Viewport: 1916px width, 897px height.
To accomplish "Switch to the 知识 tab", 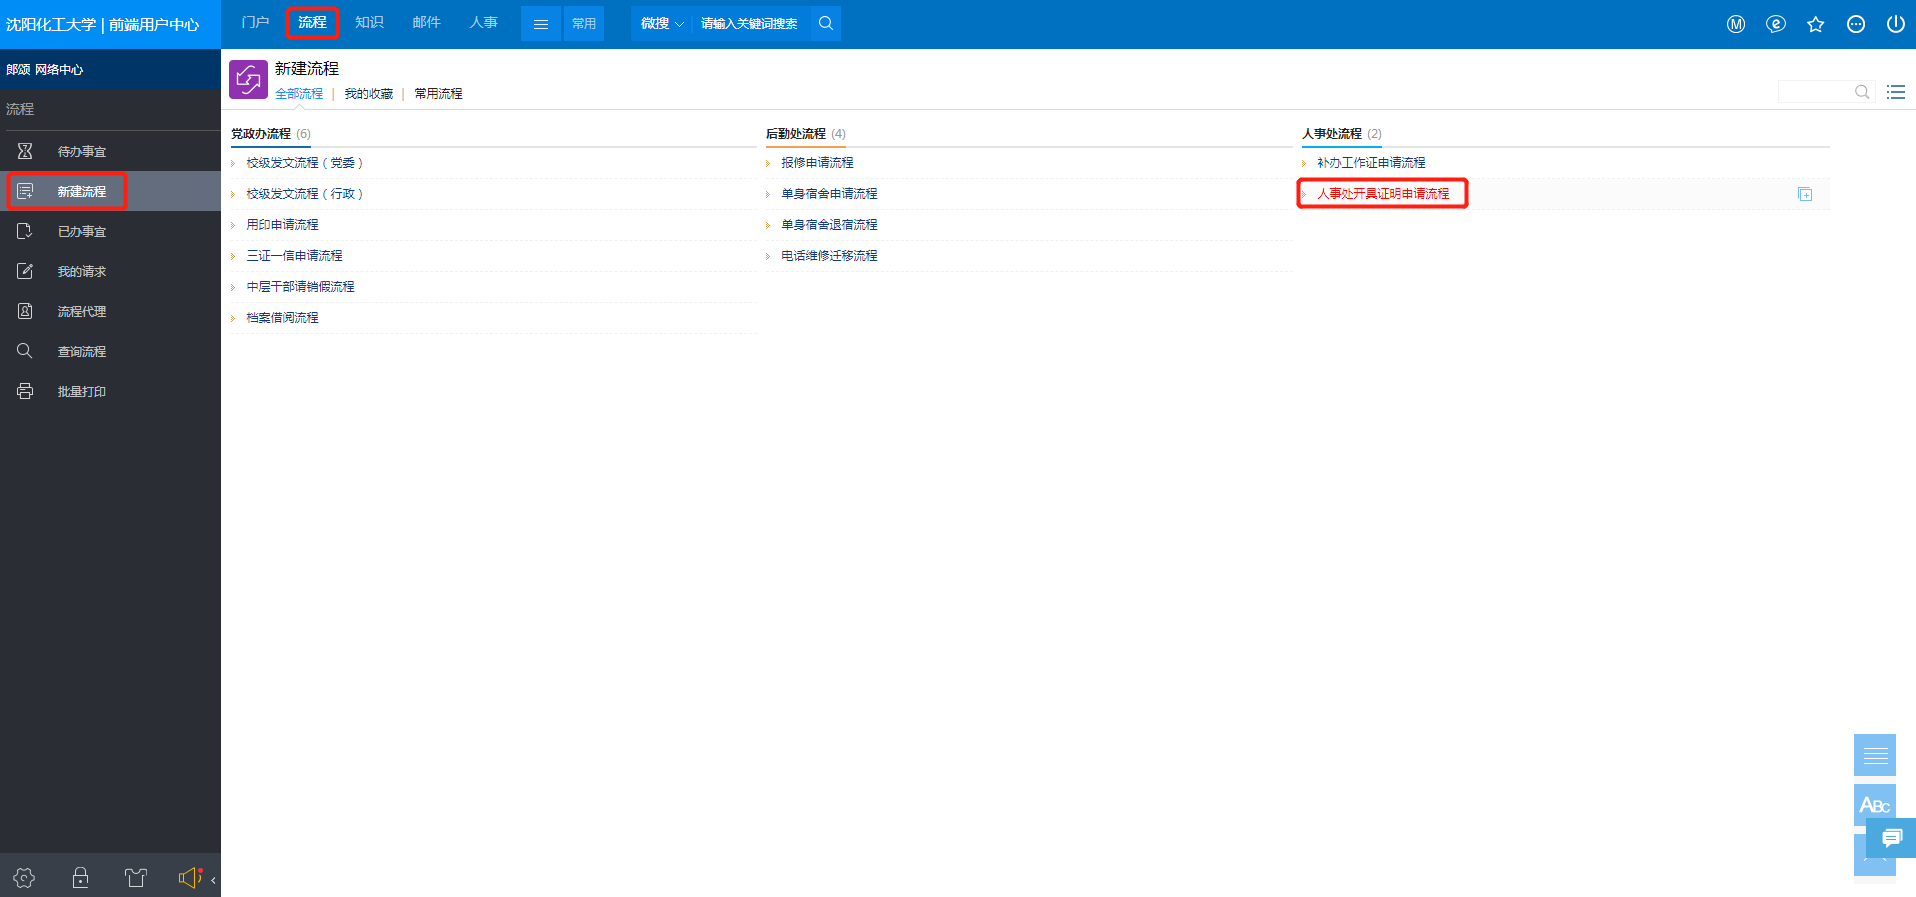I will (x=369, y=22).
